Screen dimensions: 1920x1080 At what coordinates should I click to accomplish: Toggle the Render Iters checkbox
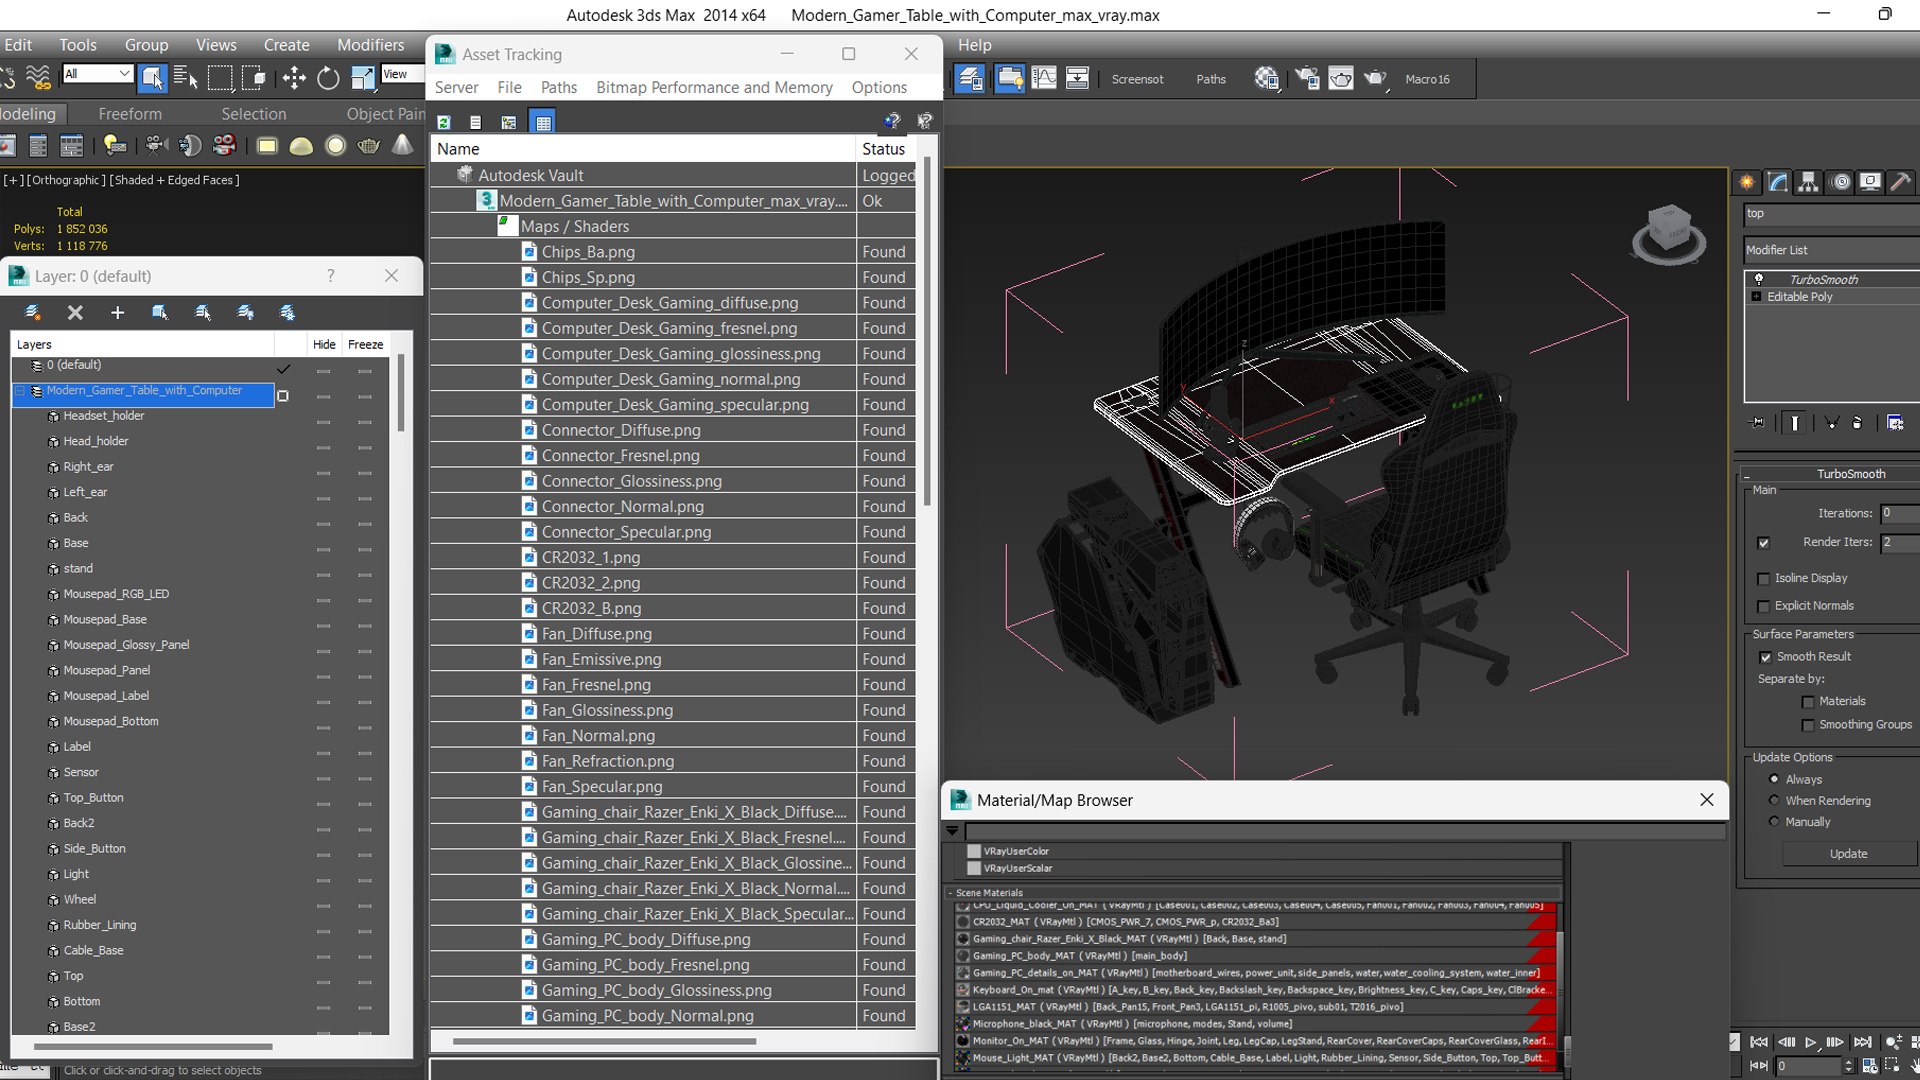point(1763,543)
